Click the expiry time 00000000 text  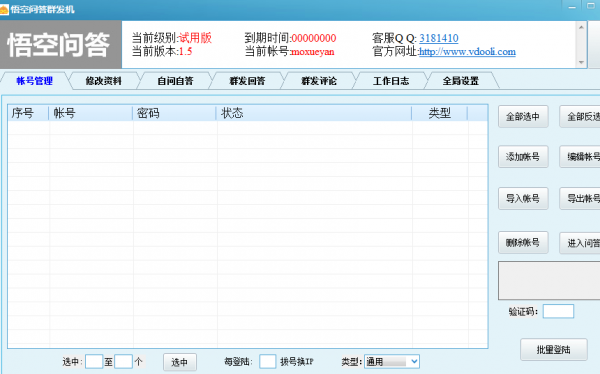(314, 38)
